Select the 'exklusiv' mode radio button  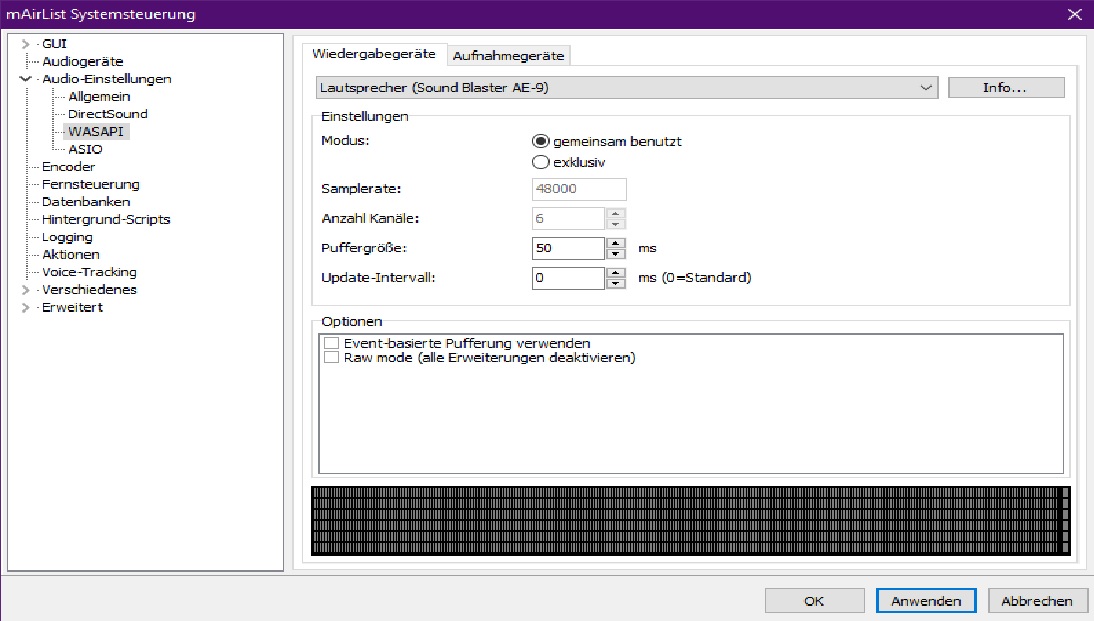click(541, 162)
